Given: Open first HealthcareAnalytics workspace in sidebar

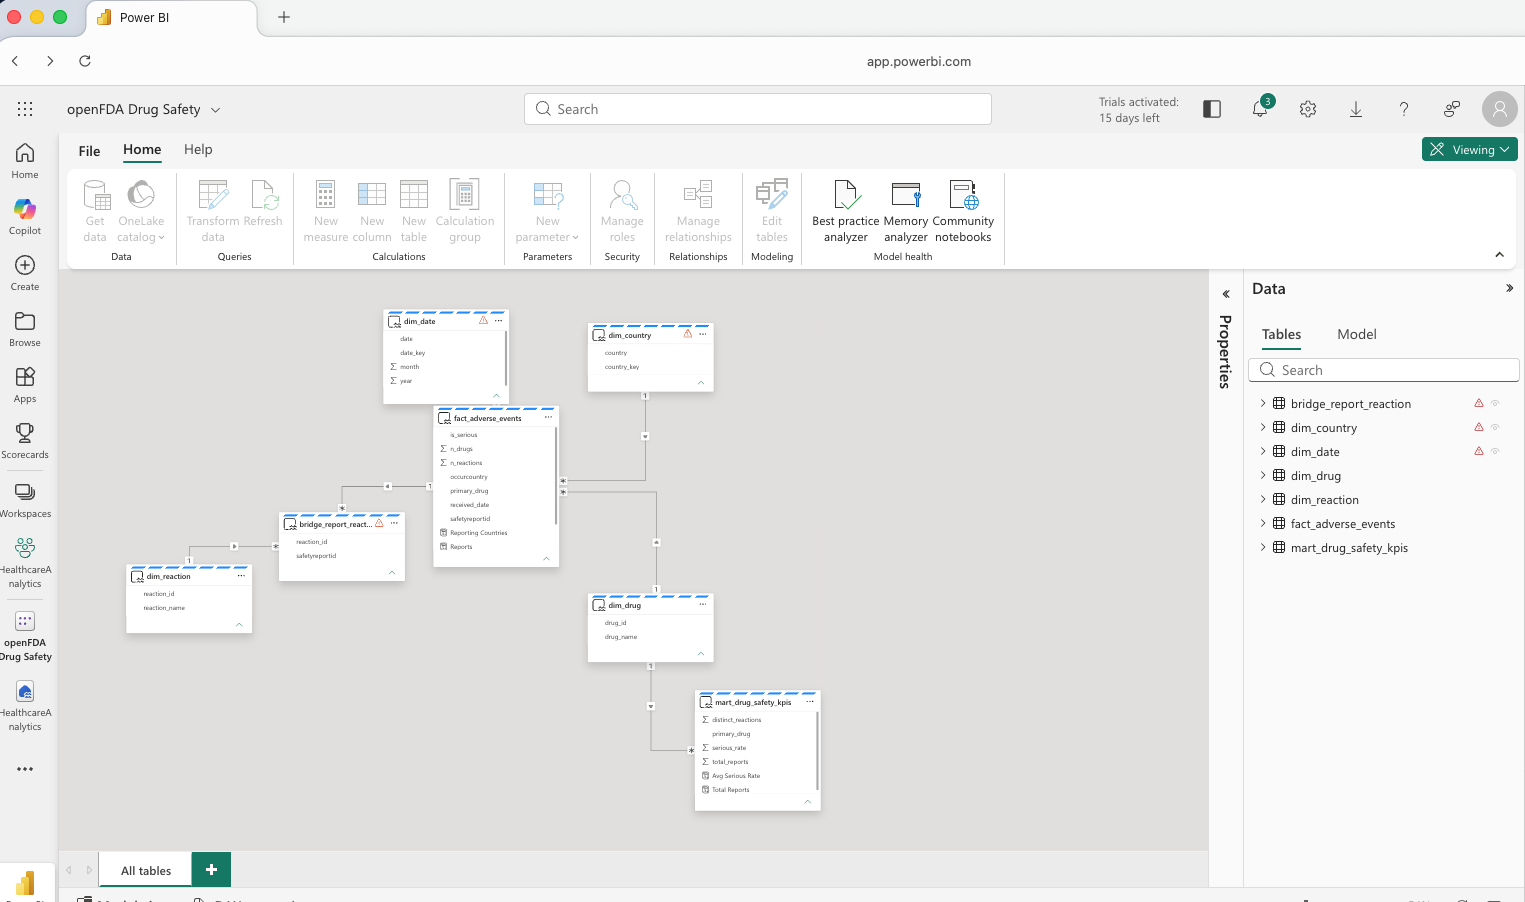Looking at the screenshot, I should (25, 563).
